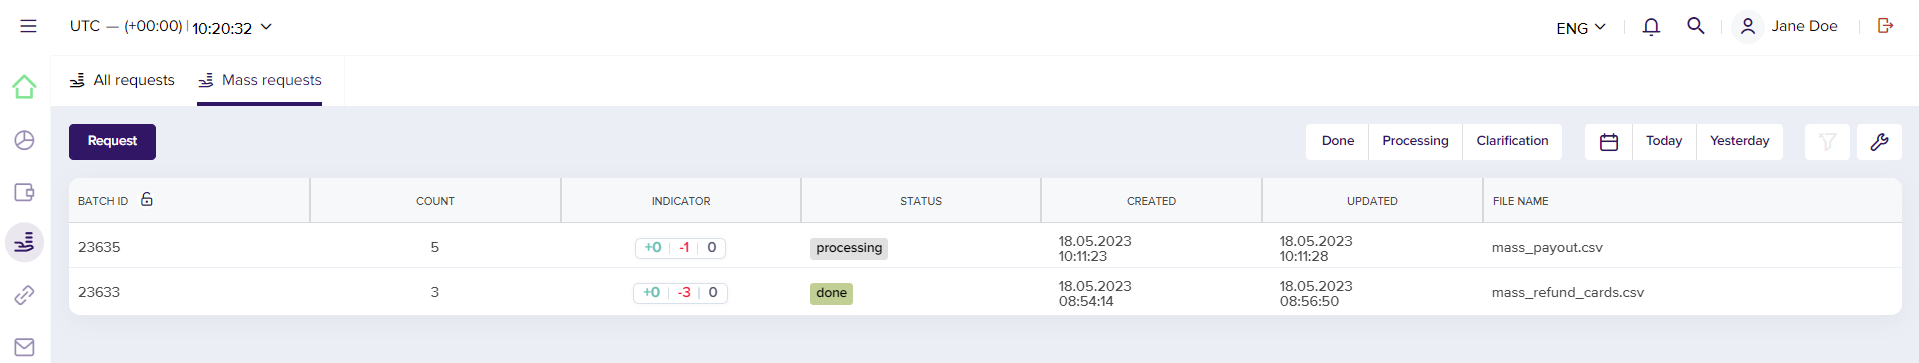Expand the UTC timezone dropdown

coord(171,27)
